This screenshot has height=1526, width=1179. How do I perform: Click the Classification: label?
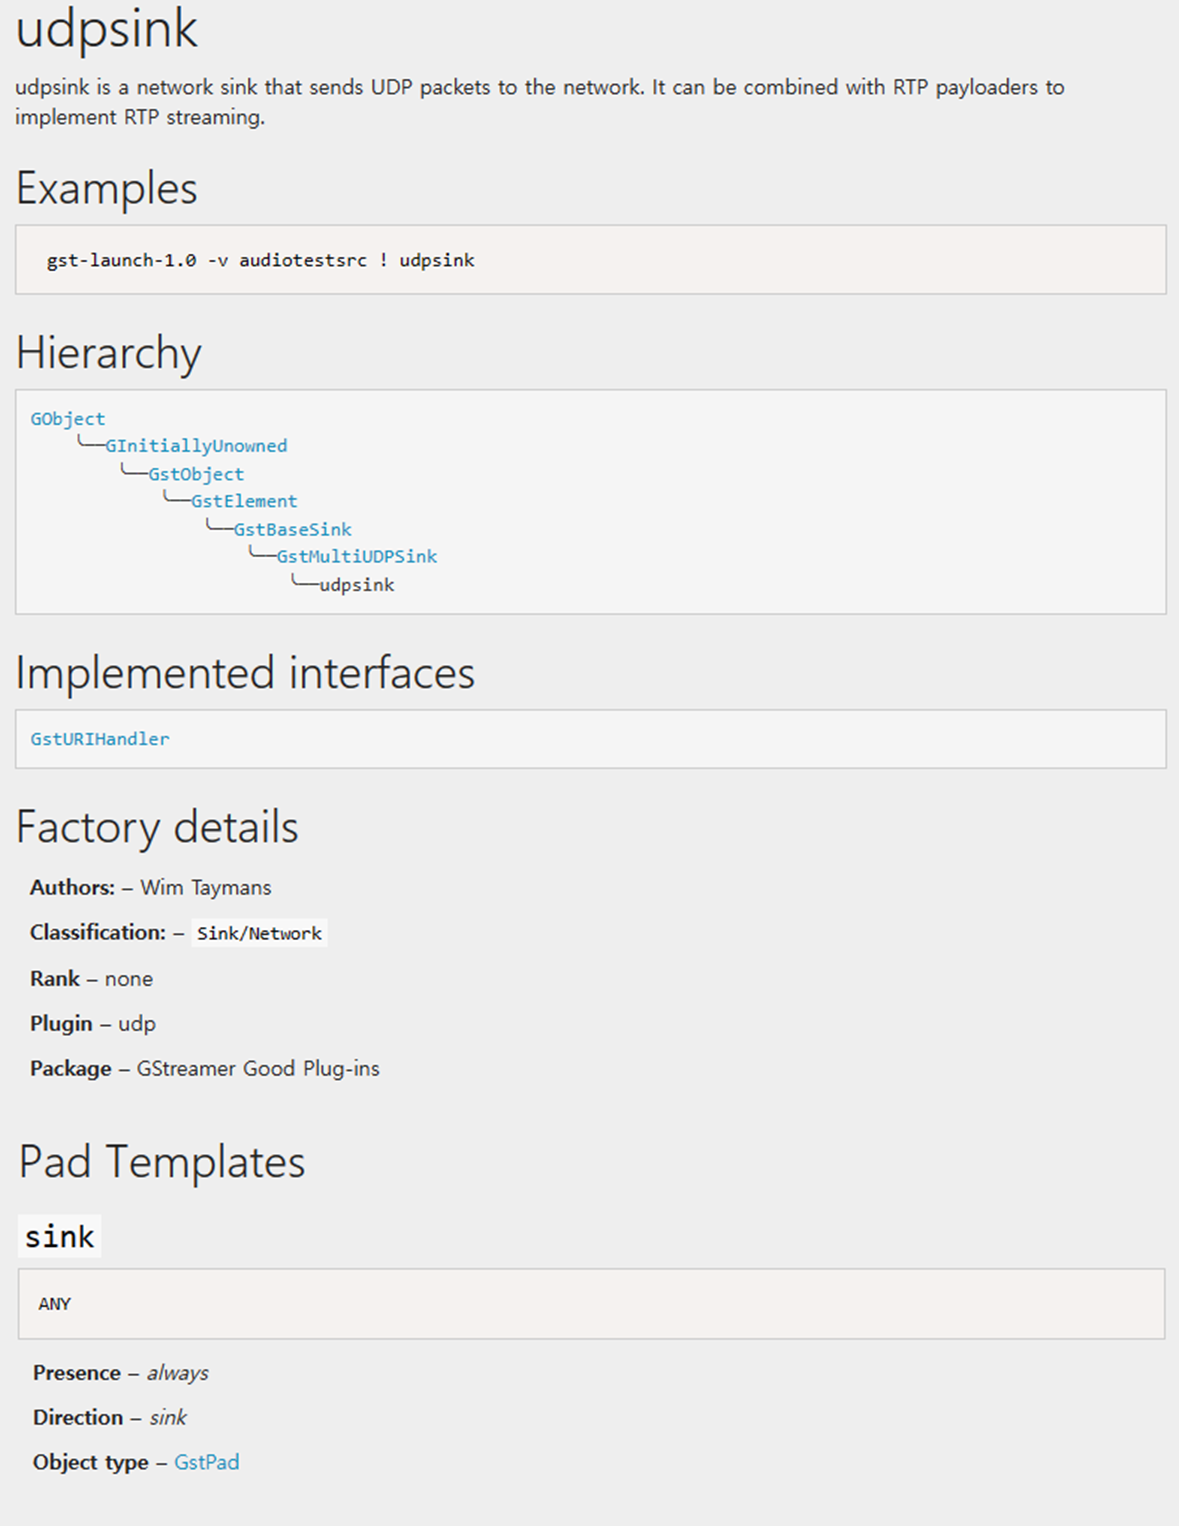[x=98, y=933]
